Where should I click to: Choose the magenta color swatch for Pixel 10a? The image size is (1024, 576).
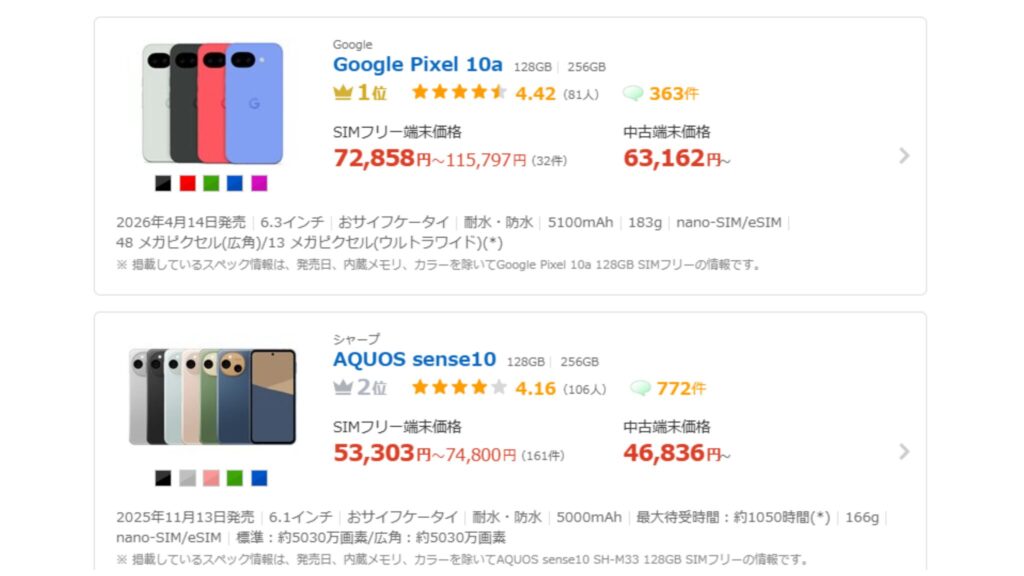259,184
